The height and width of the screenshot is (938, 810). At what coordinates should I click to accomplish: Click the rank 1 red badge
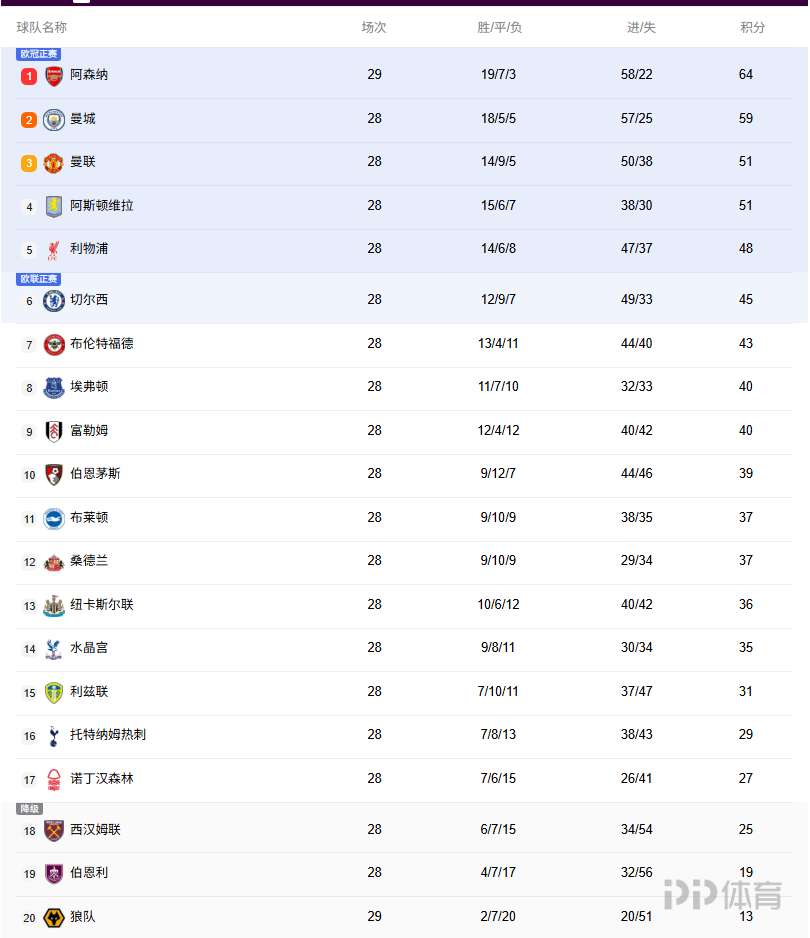point(29,76)
